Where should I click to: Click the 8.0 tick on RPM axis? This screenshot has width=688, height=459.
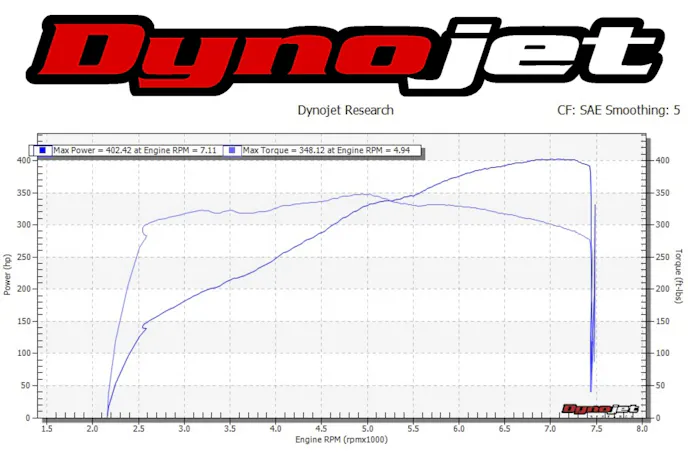pos(642,428)
